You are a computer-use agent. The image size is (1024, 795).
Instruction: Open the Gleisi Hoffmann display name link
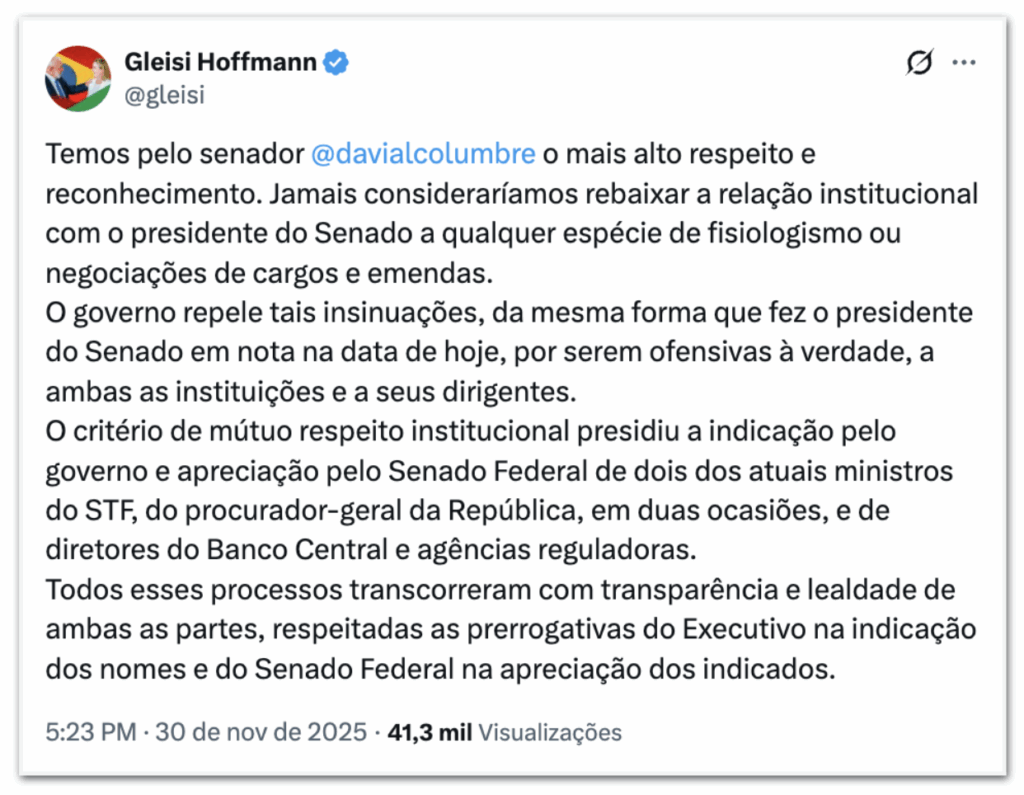(220, 63)
